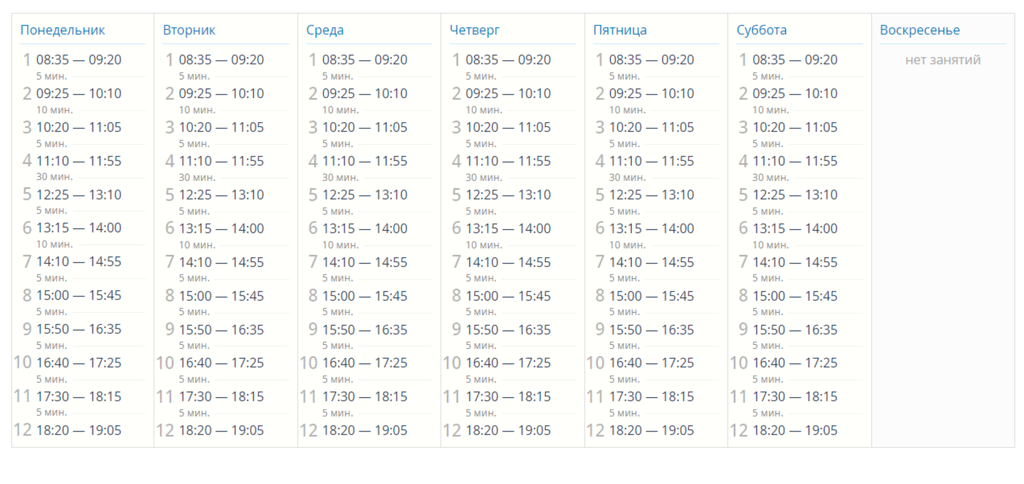Click Четверг lesson 12 at 18:20 — 19:05
The width and height of the screenshot is (1024, 484).
tap(508, 430)
